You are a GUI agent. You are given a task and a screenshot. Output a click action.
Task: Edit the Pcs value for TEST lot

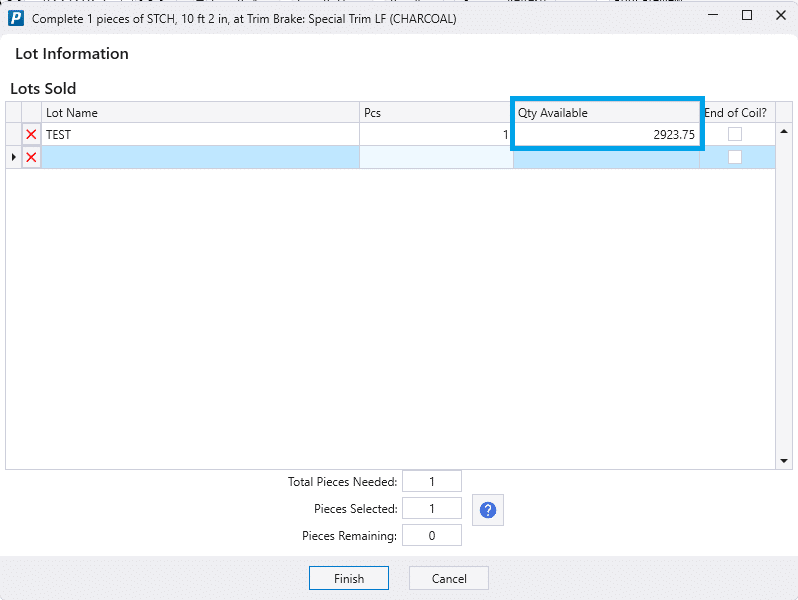[x=436, y=134]
